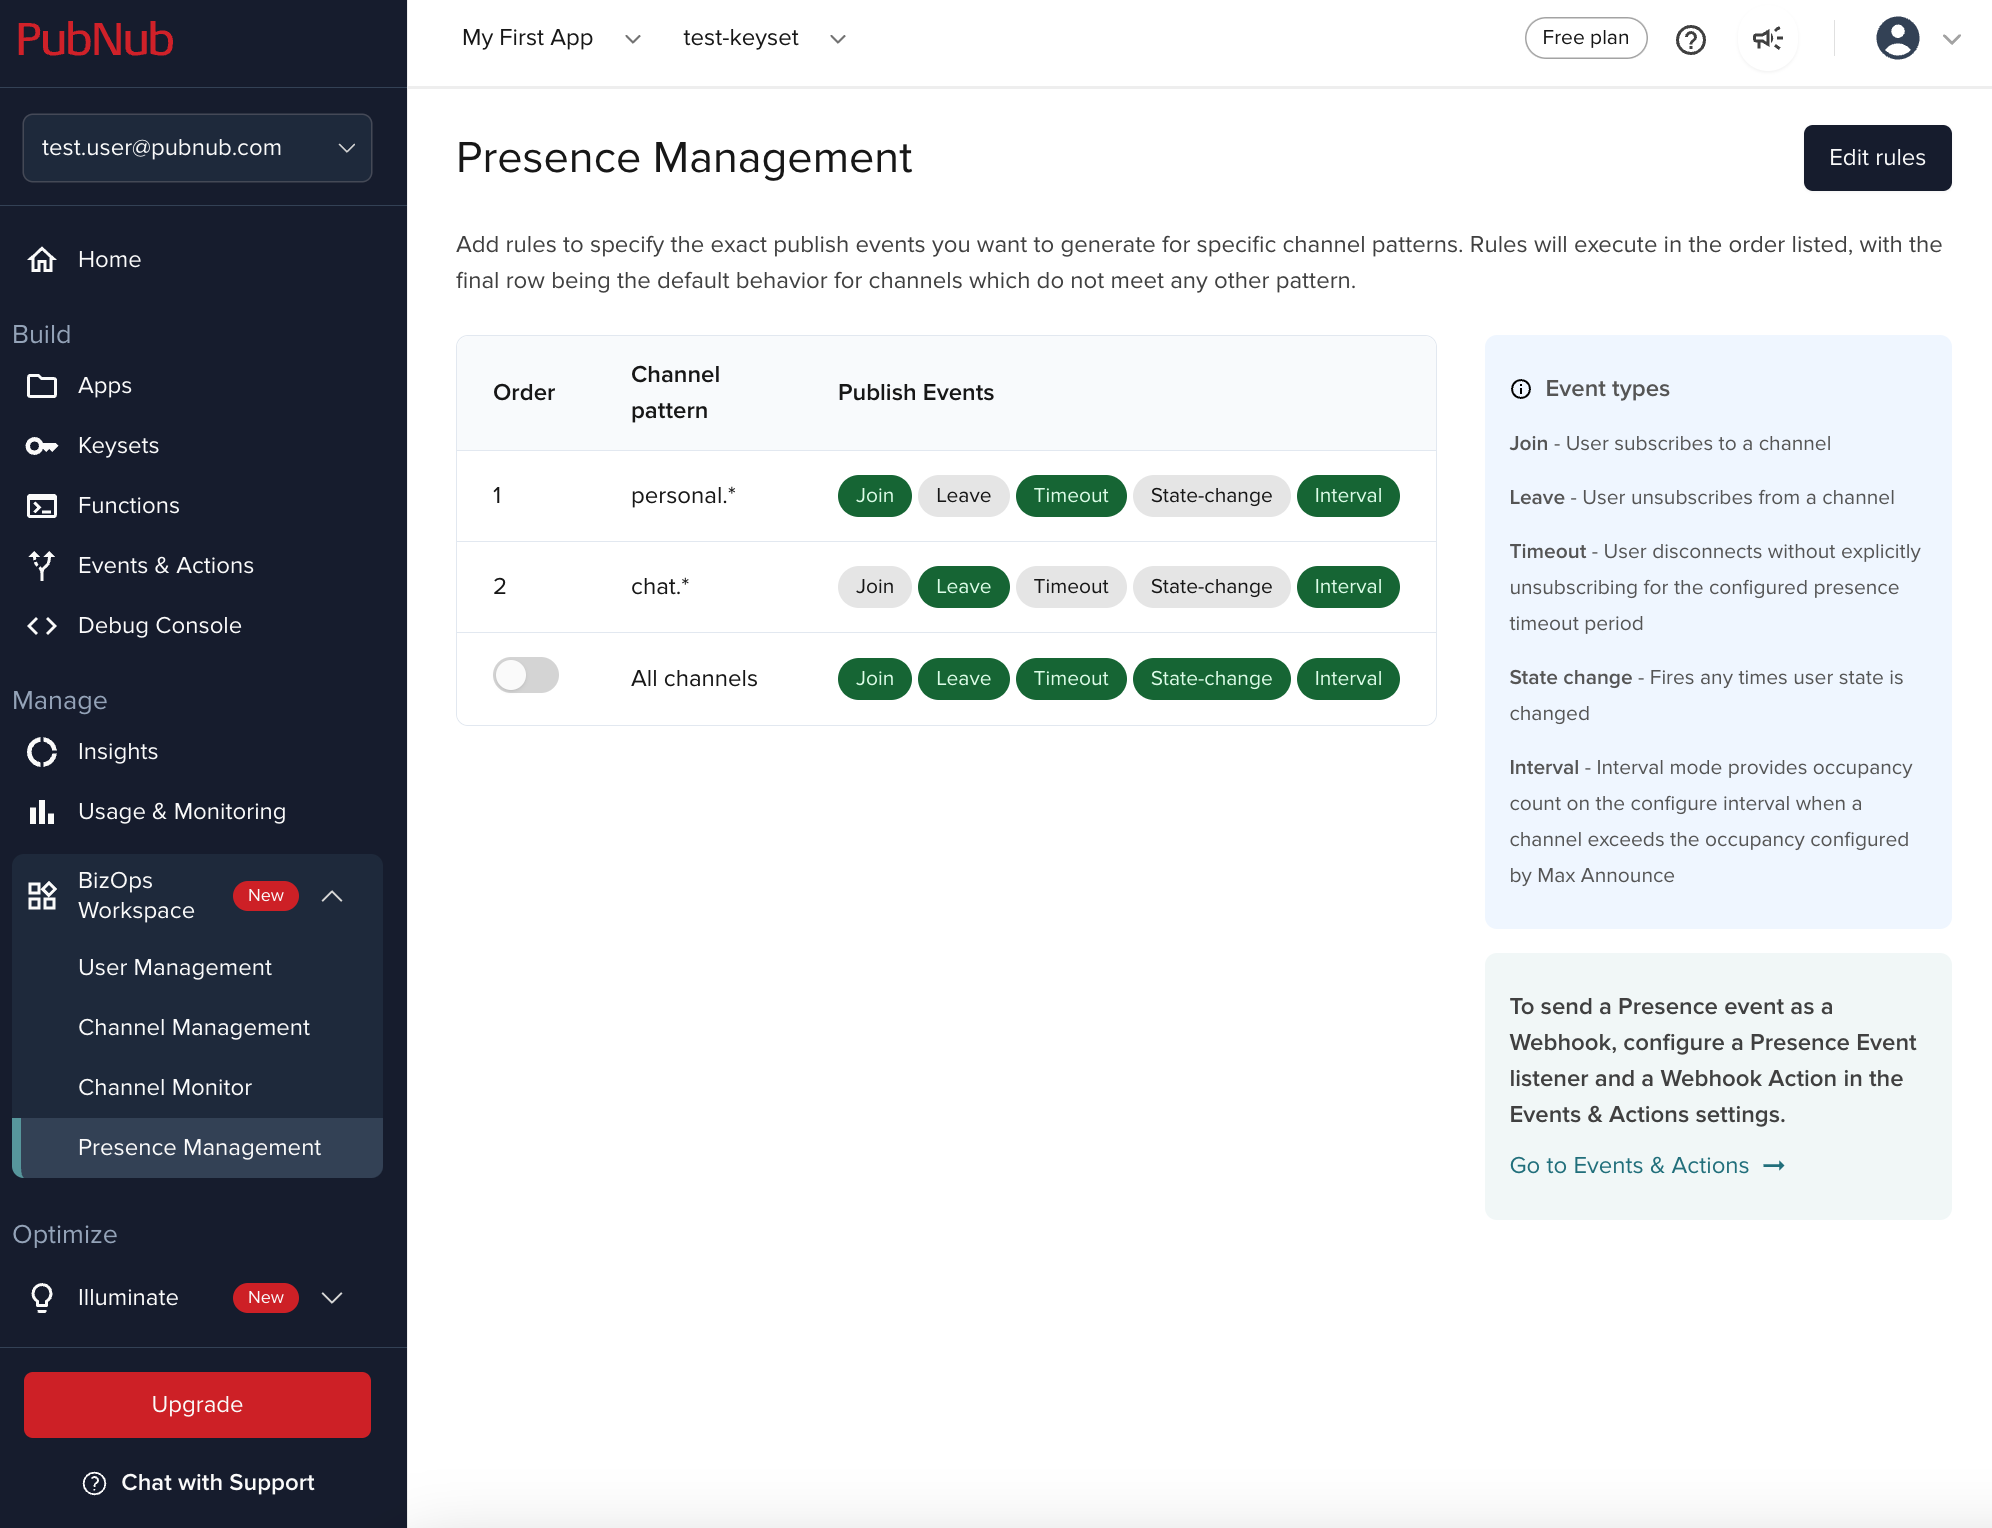Click the help question mark icon
The height and width of the screenshot is (1528, 1992).
pyautogui.click(x=1690, y=40)
